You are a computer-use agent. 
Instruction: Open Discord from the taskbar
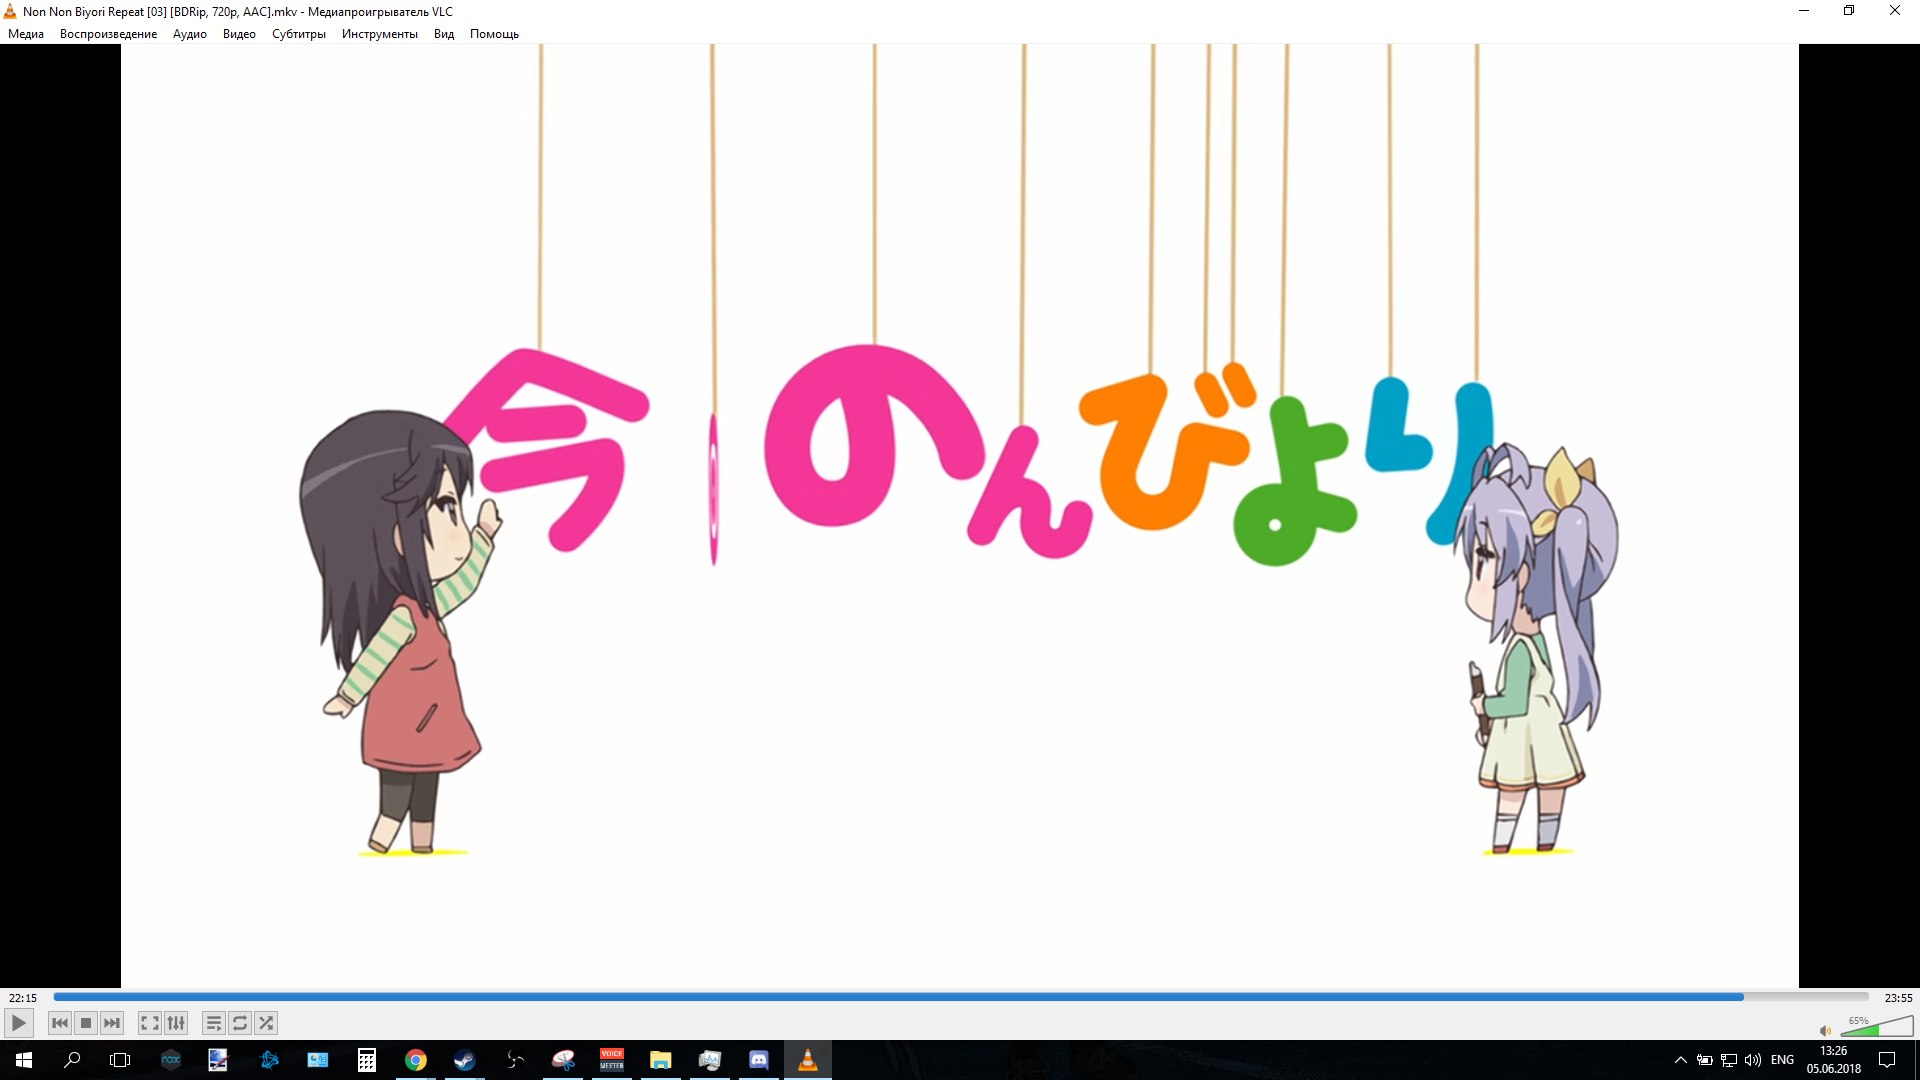point(758,1060)
